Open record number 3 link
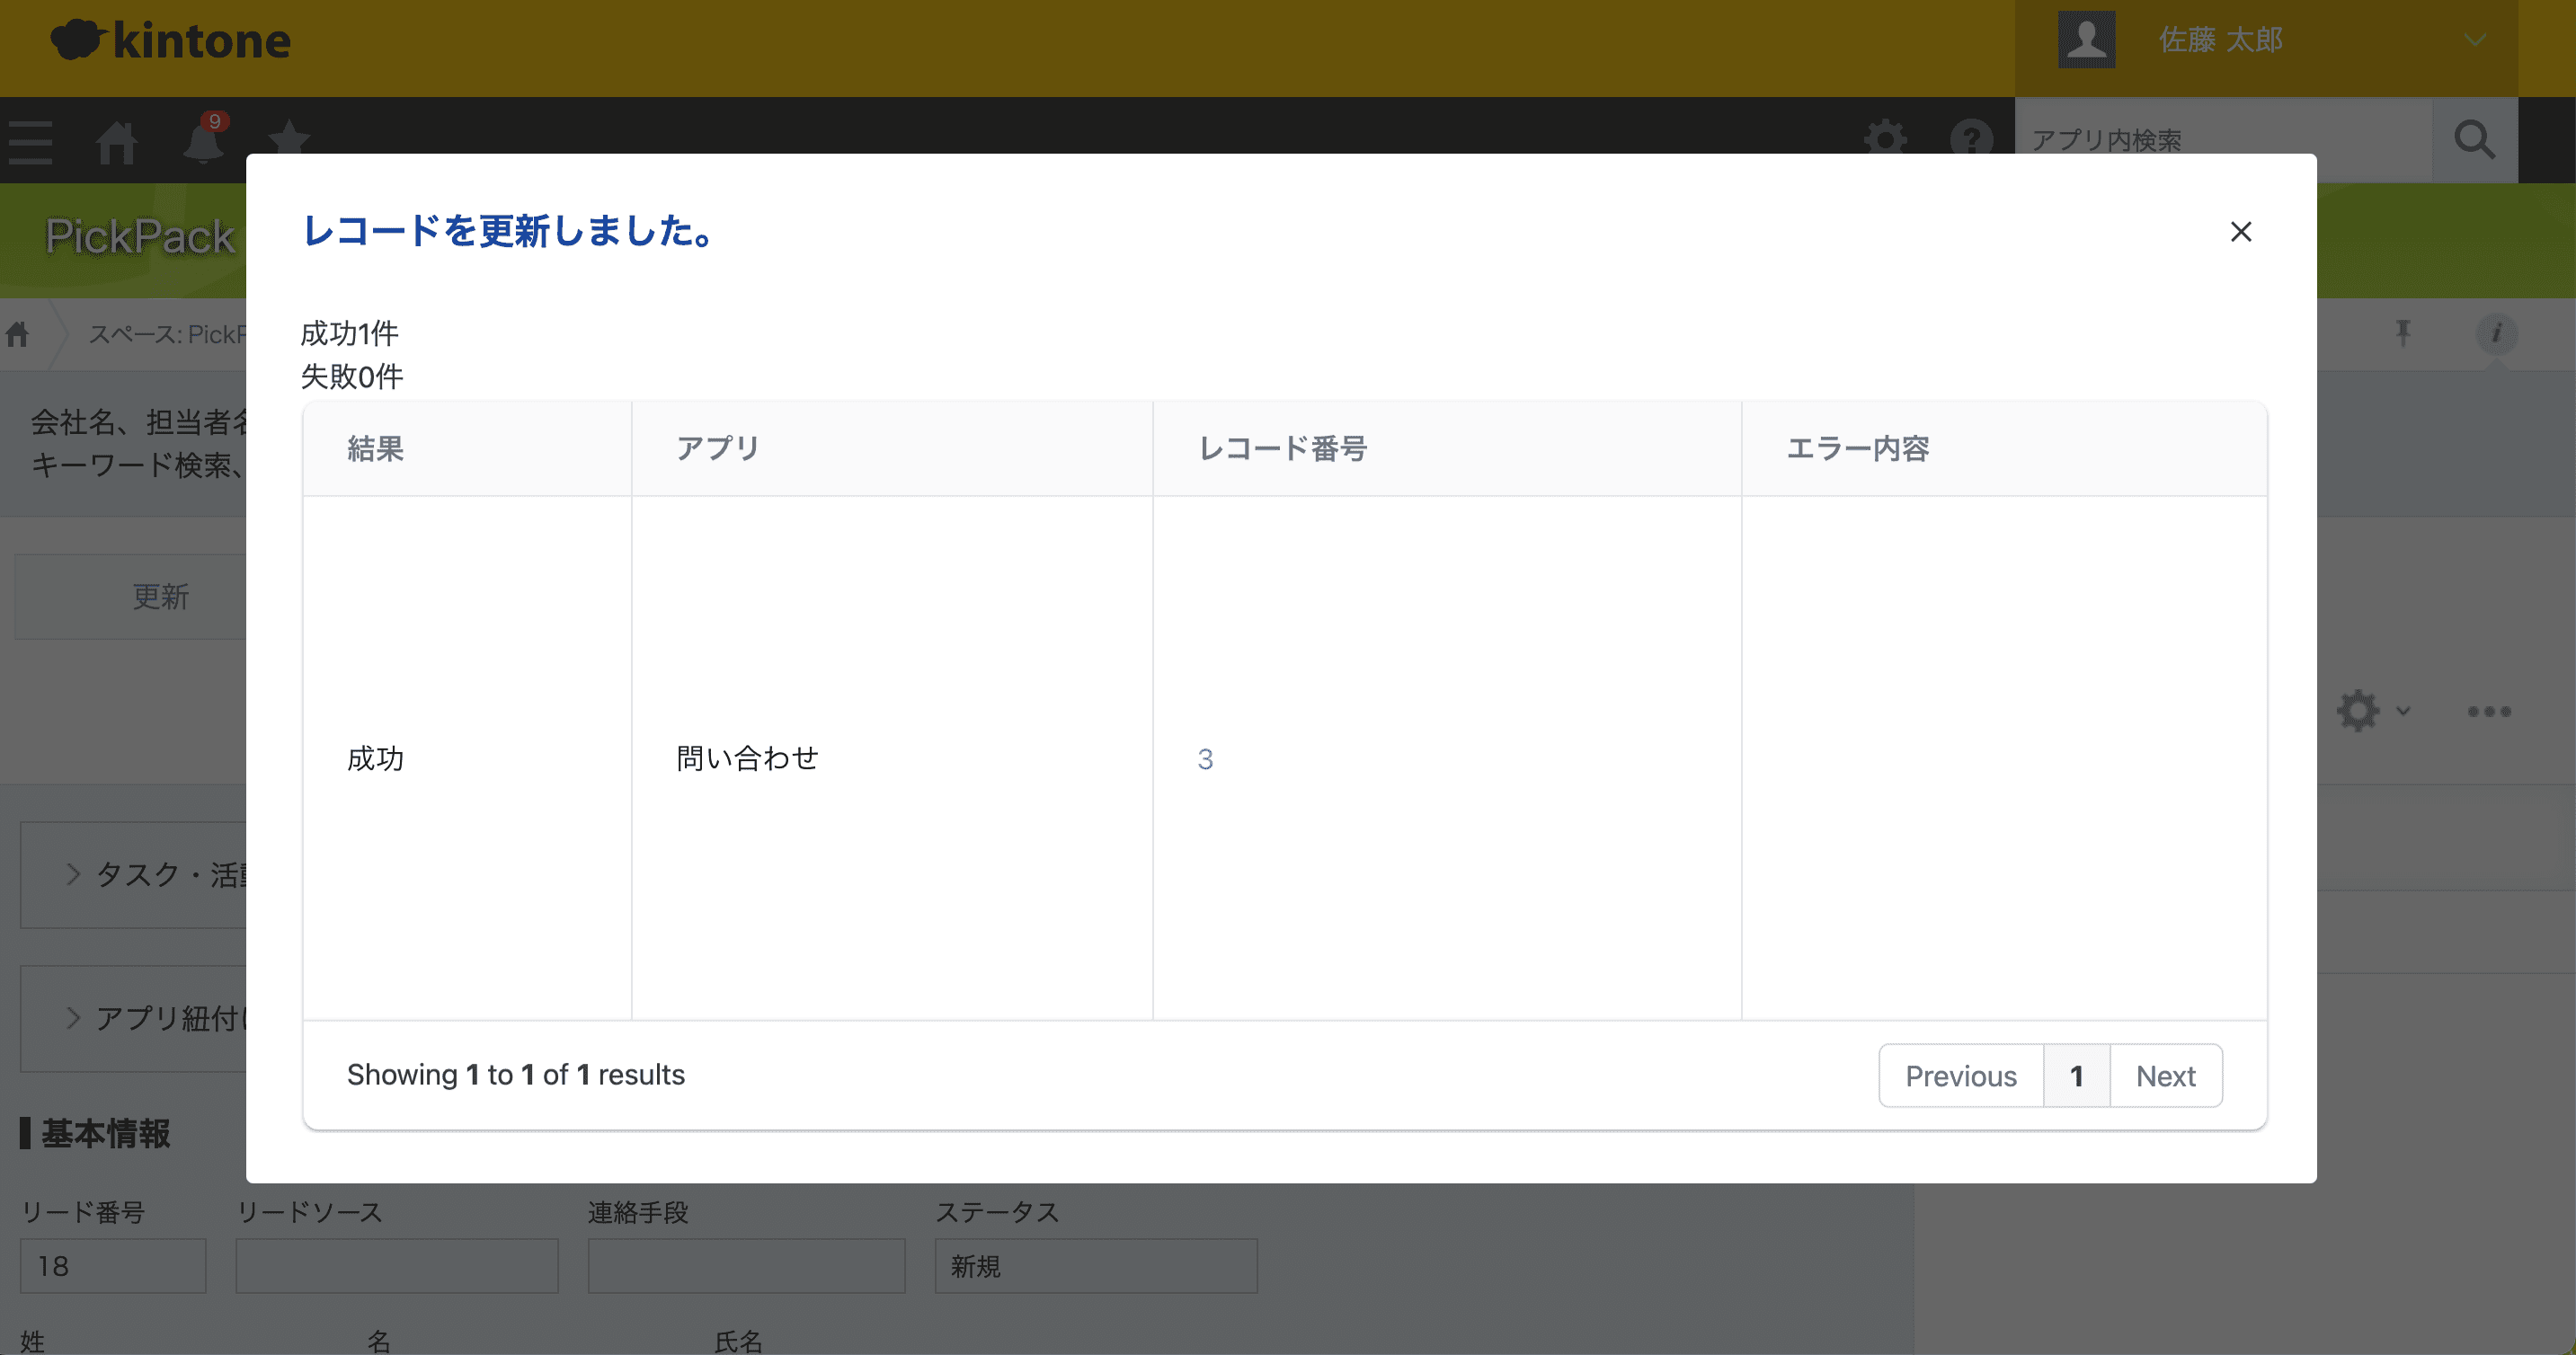This screenshot has height=1355, width=2576. click(x=1205, y=759)
